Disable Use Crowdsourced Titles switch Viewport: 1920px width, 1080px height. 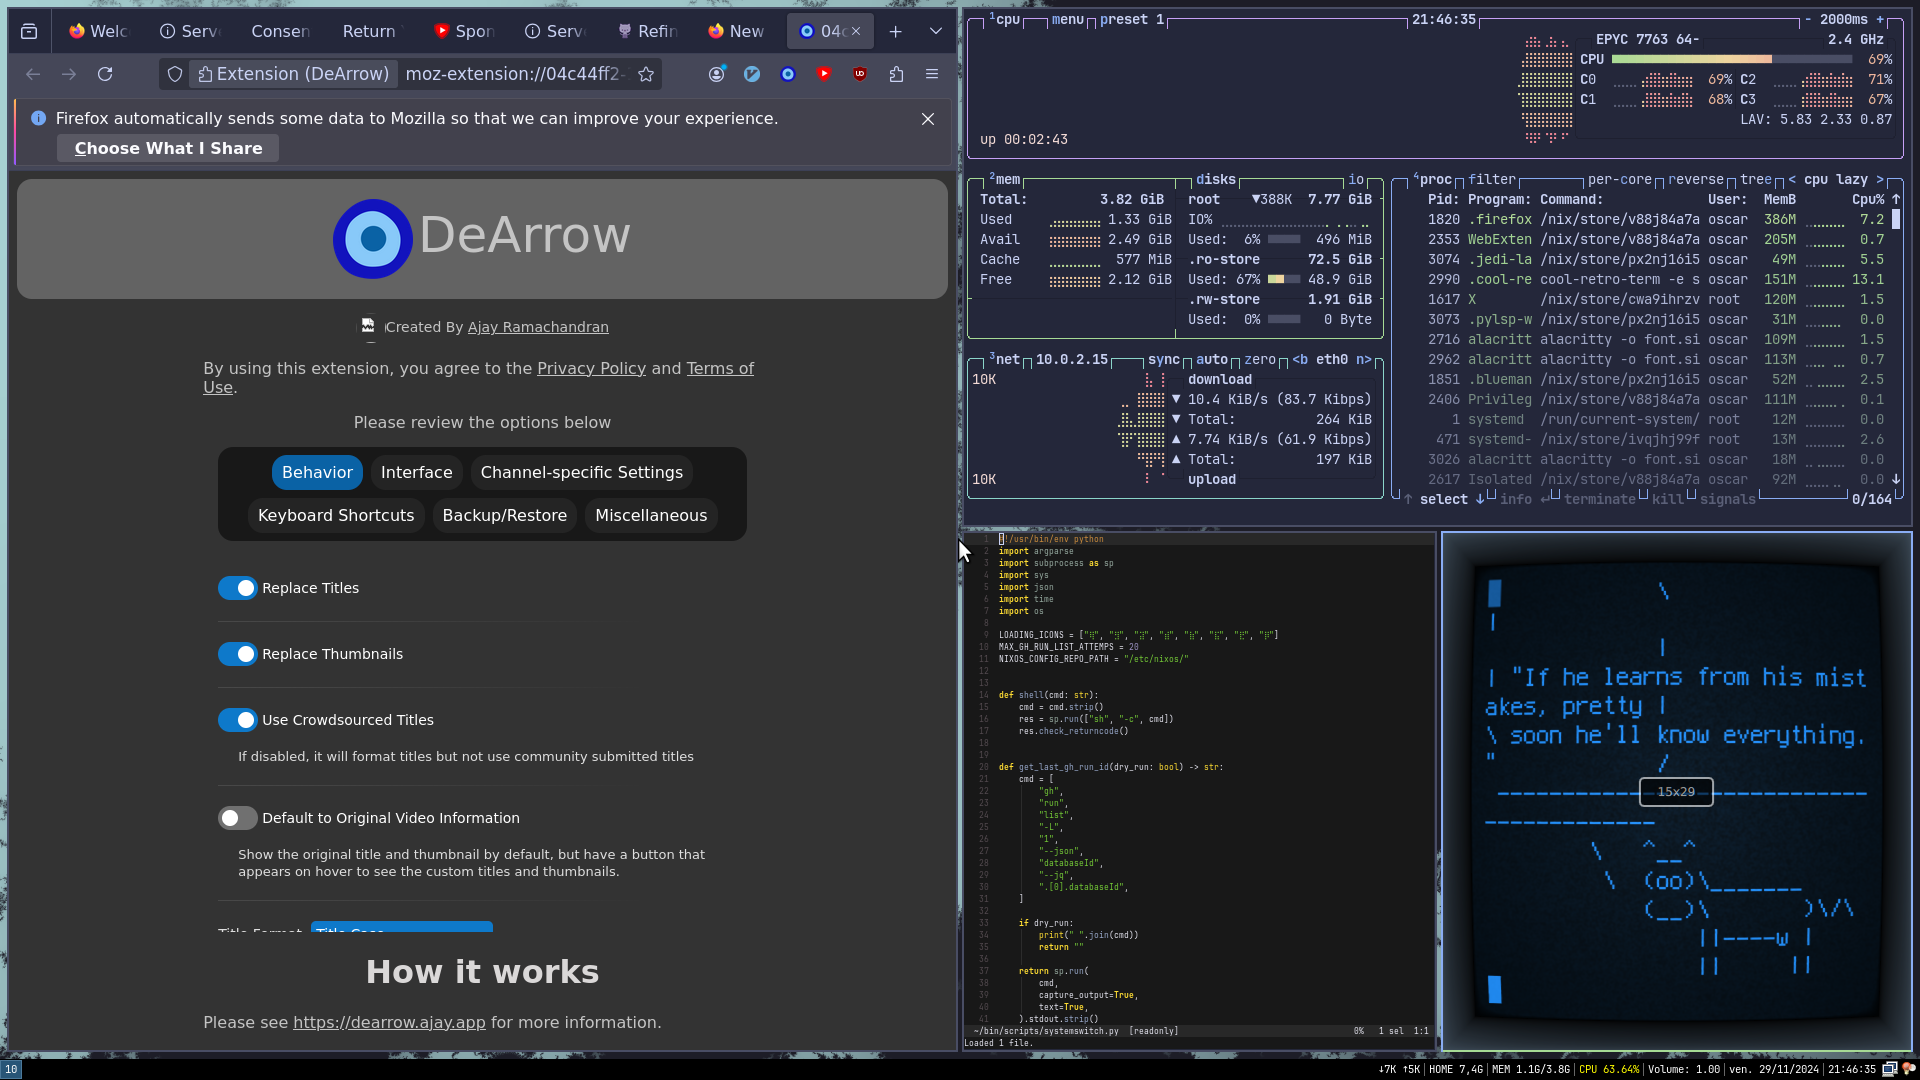pos(238,720)
